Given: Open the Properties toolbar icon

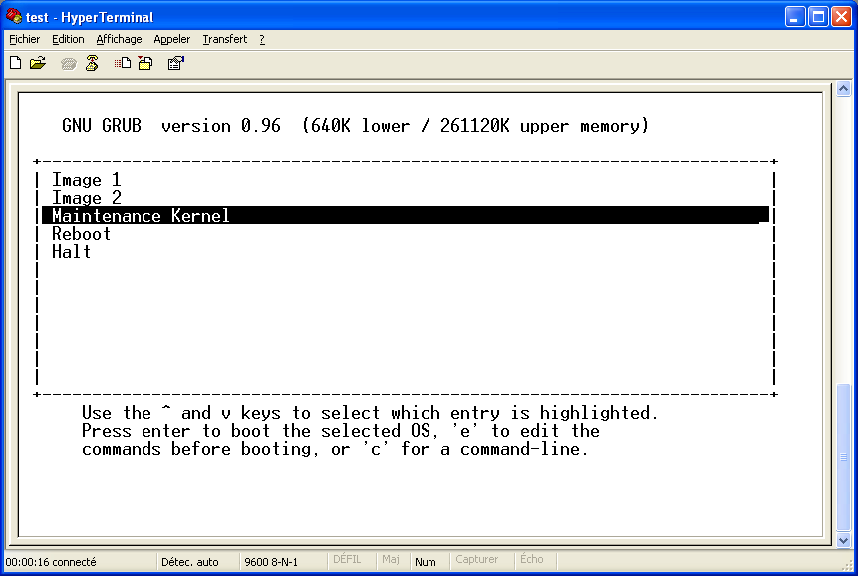Looking at the screenshot, I should 176,63.
